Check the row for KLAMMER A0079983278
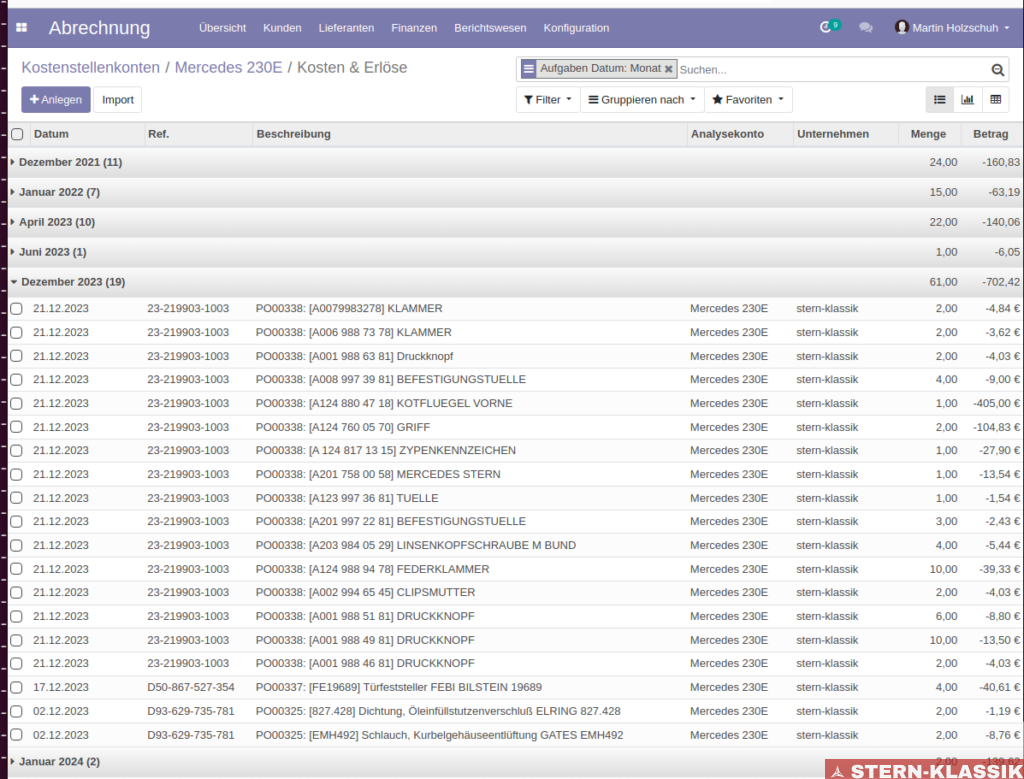The width and height of the screenshot is (1024, 779). click(x=16, y=309)
